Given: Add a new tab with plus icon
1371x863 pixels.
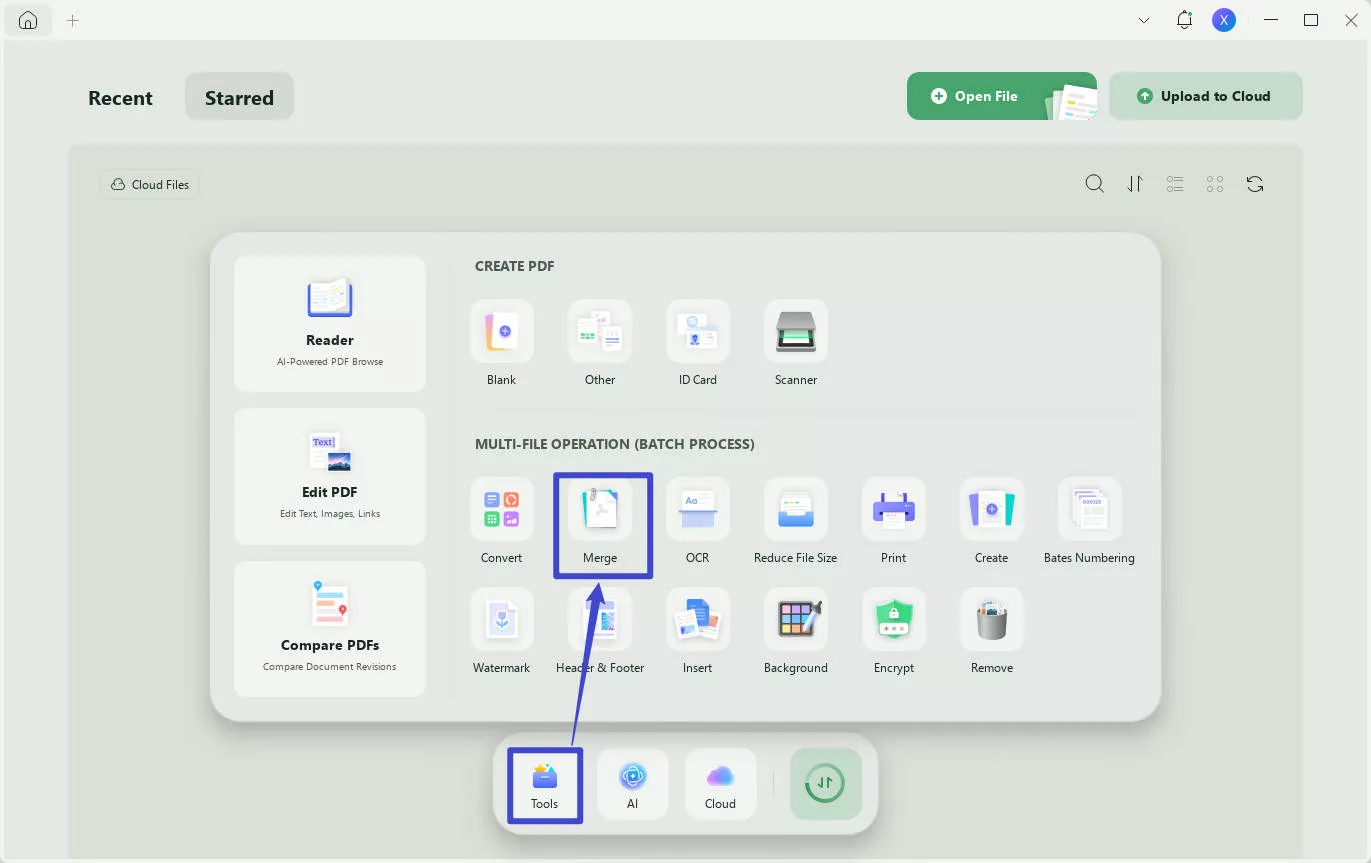Looking at the screenshot, I should 73,20.
